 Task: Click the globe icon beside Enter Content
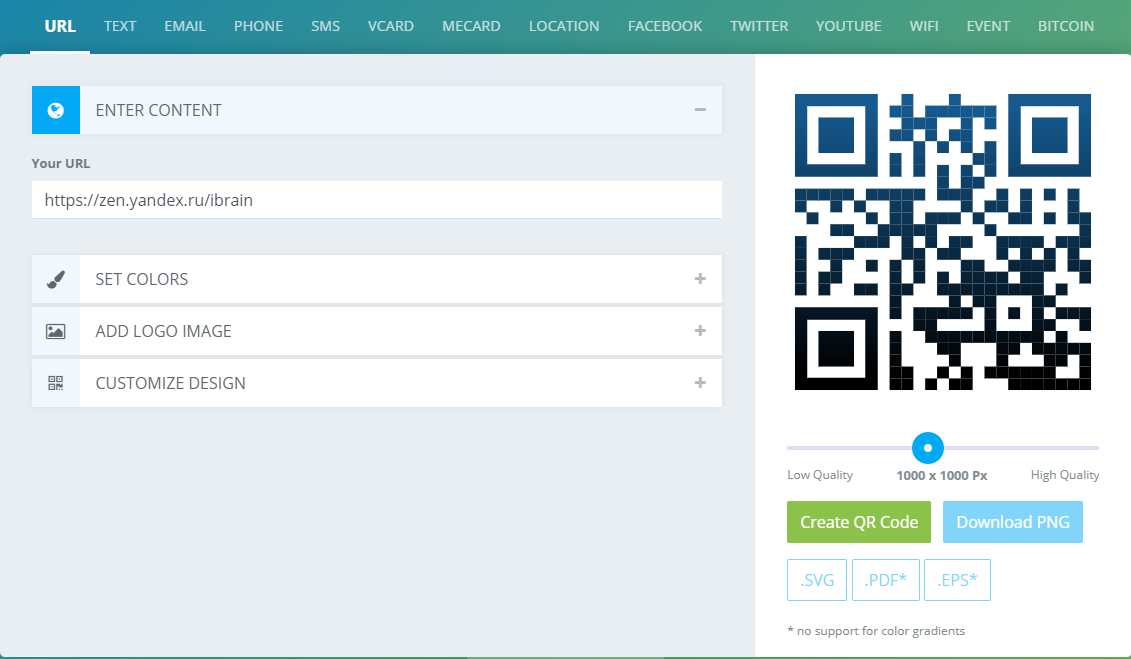(x=56, y=110)
